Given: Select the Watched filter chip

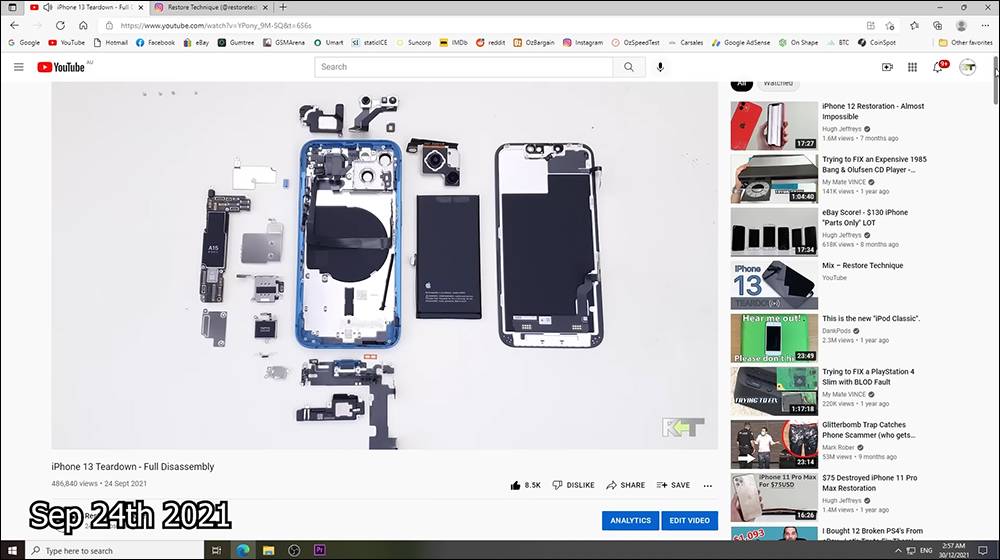Looking at the screenshot, I should point(778,84).
